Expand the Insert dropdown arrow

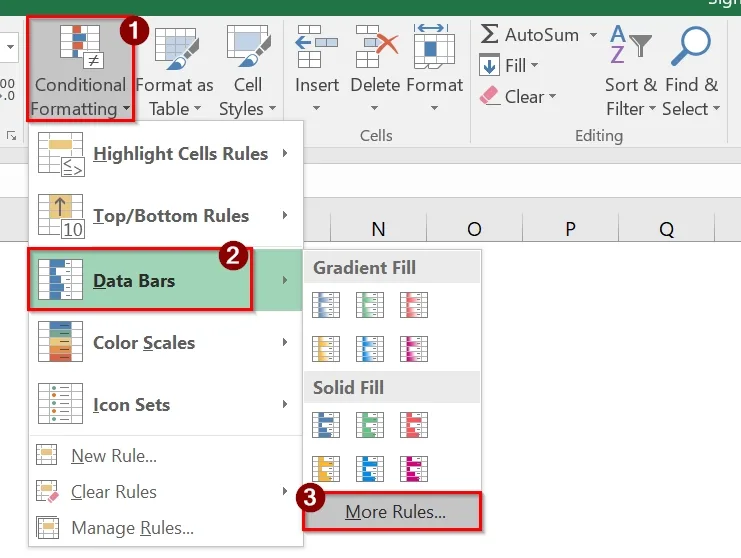[x=316, y=108]
